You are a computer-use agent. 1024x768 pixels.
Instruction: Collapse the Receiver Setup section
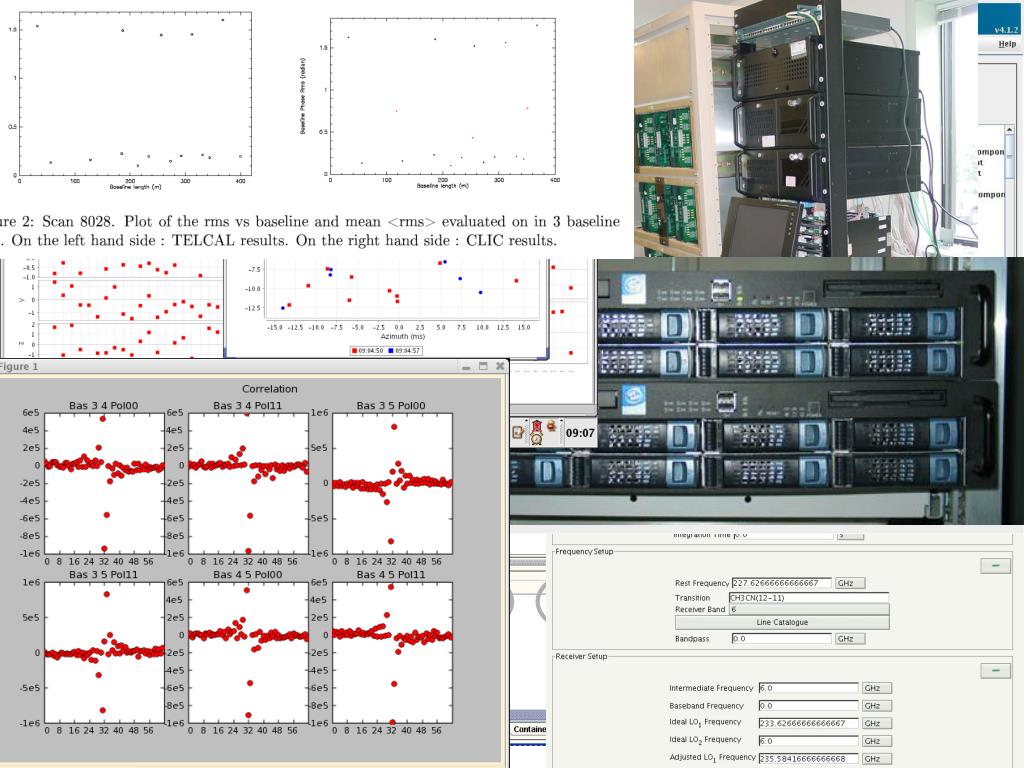tap(995, 671)
